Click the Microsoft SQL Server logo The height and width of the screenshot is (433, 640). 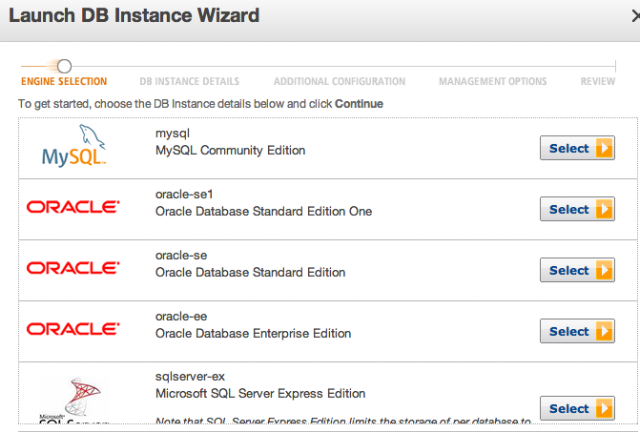pyautogui.click(x=75, y=401)
